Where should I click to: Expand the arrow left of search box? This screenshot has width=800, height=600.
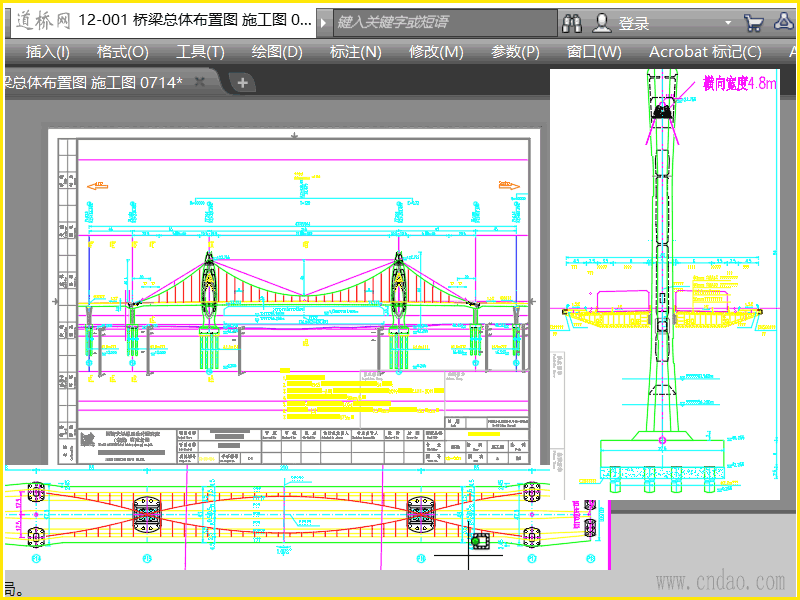tap(324, 21)
